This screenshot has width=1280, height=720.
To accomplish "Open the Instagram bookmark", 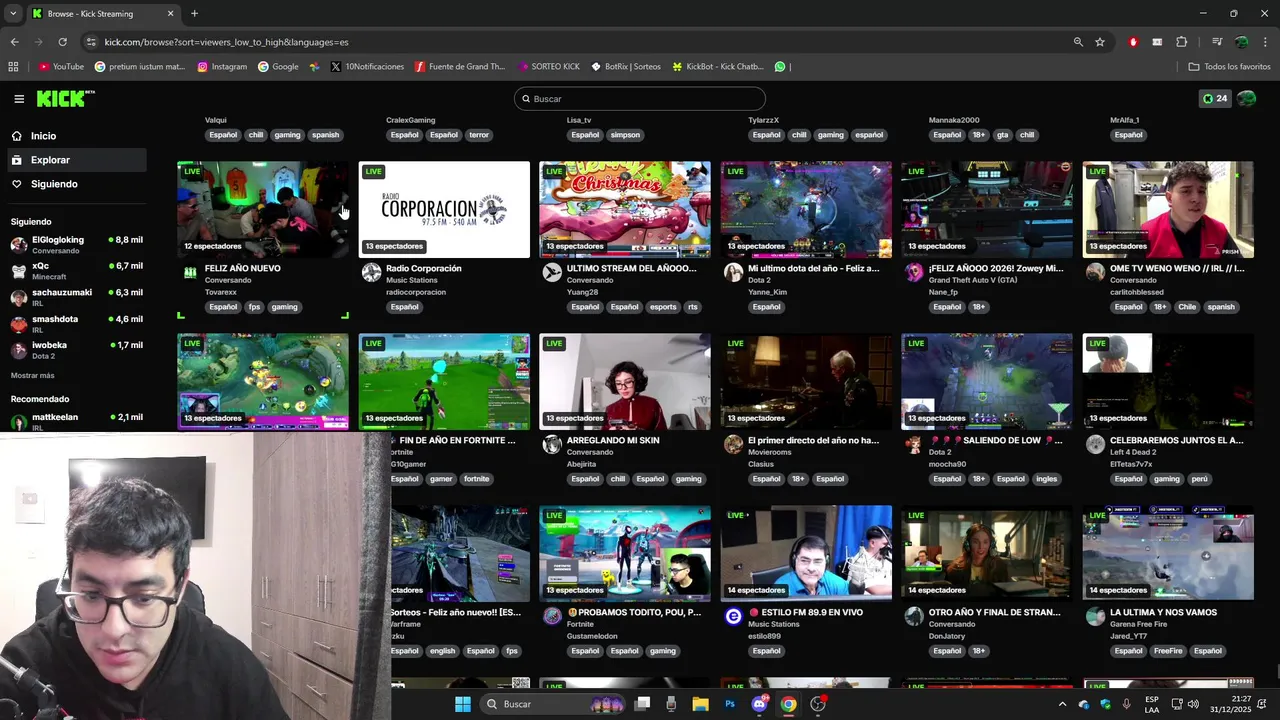I will 222,67.
